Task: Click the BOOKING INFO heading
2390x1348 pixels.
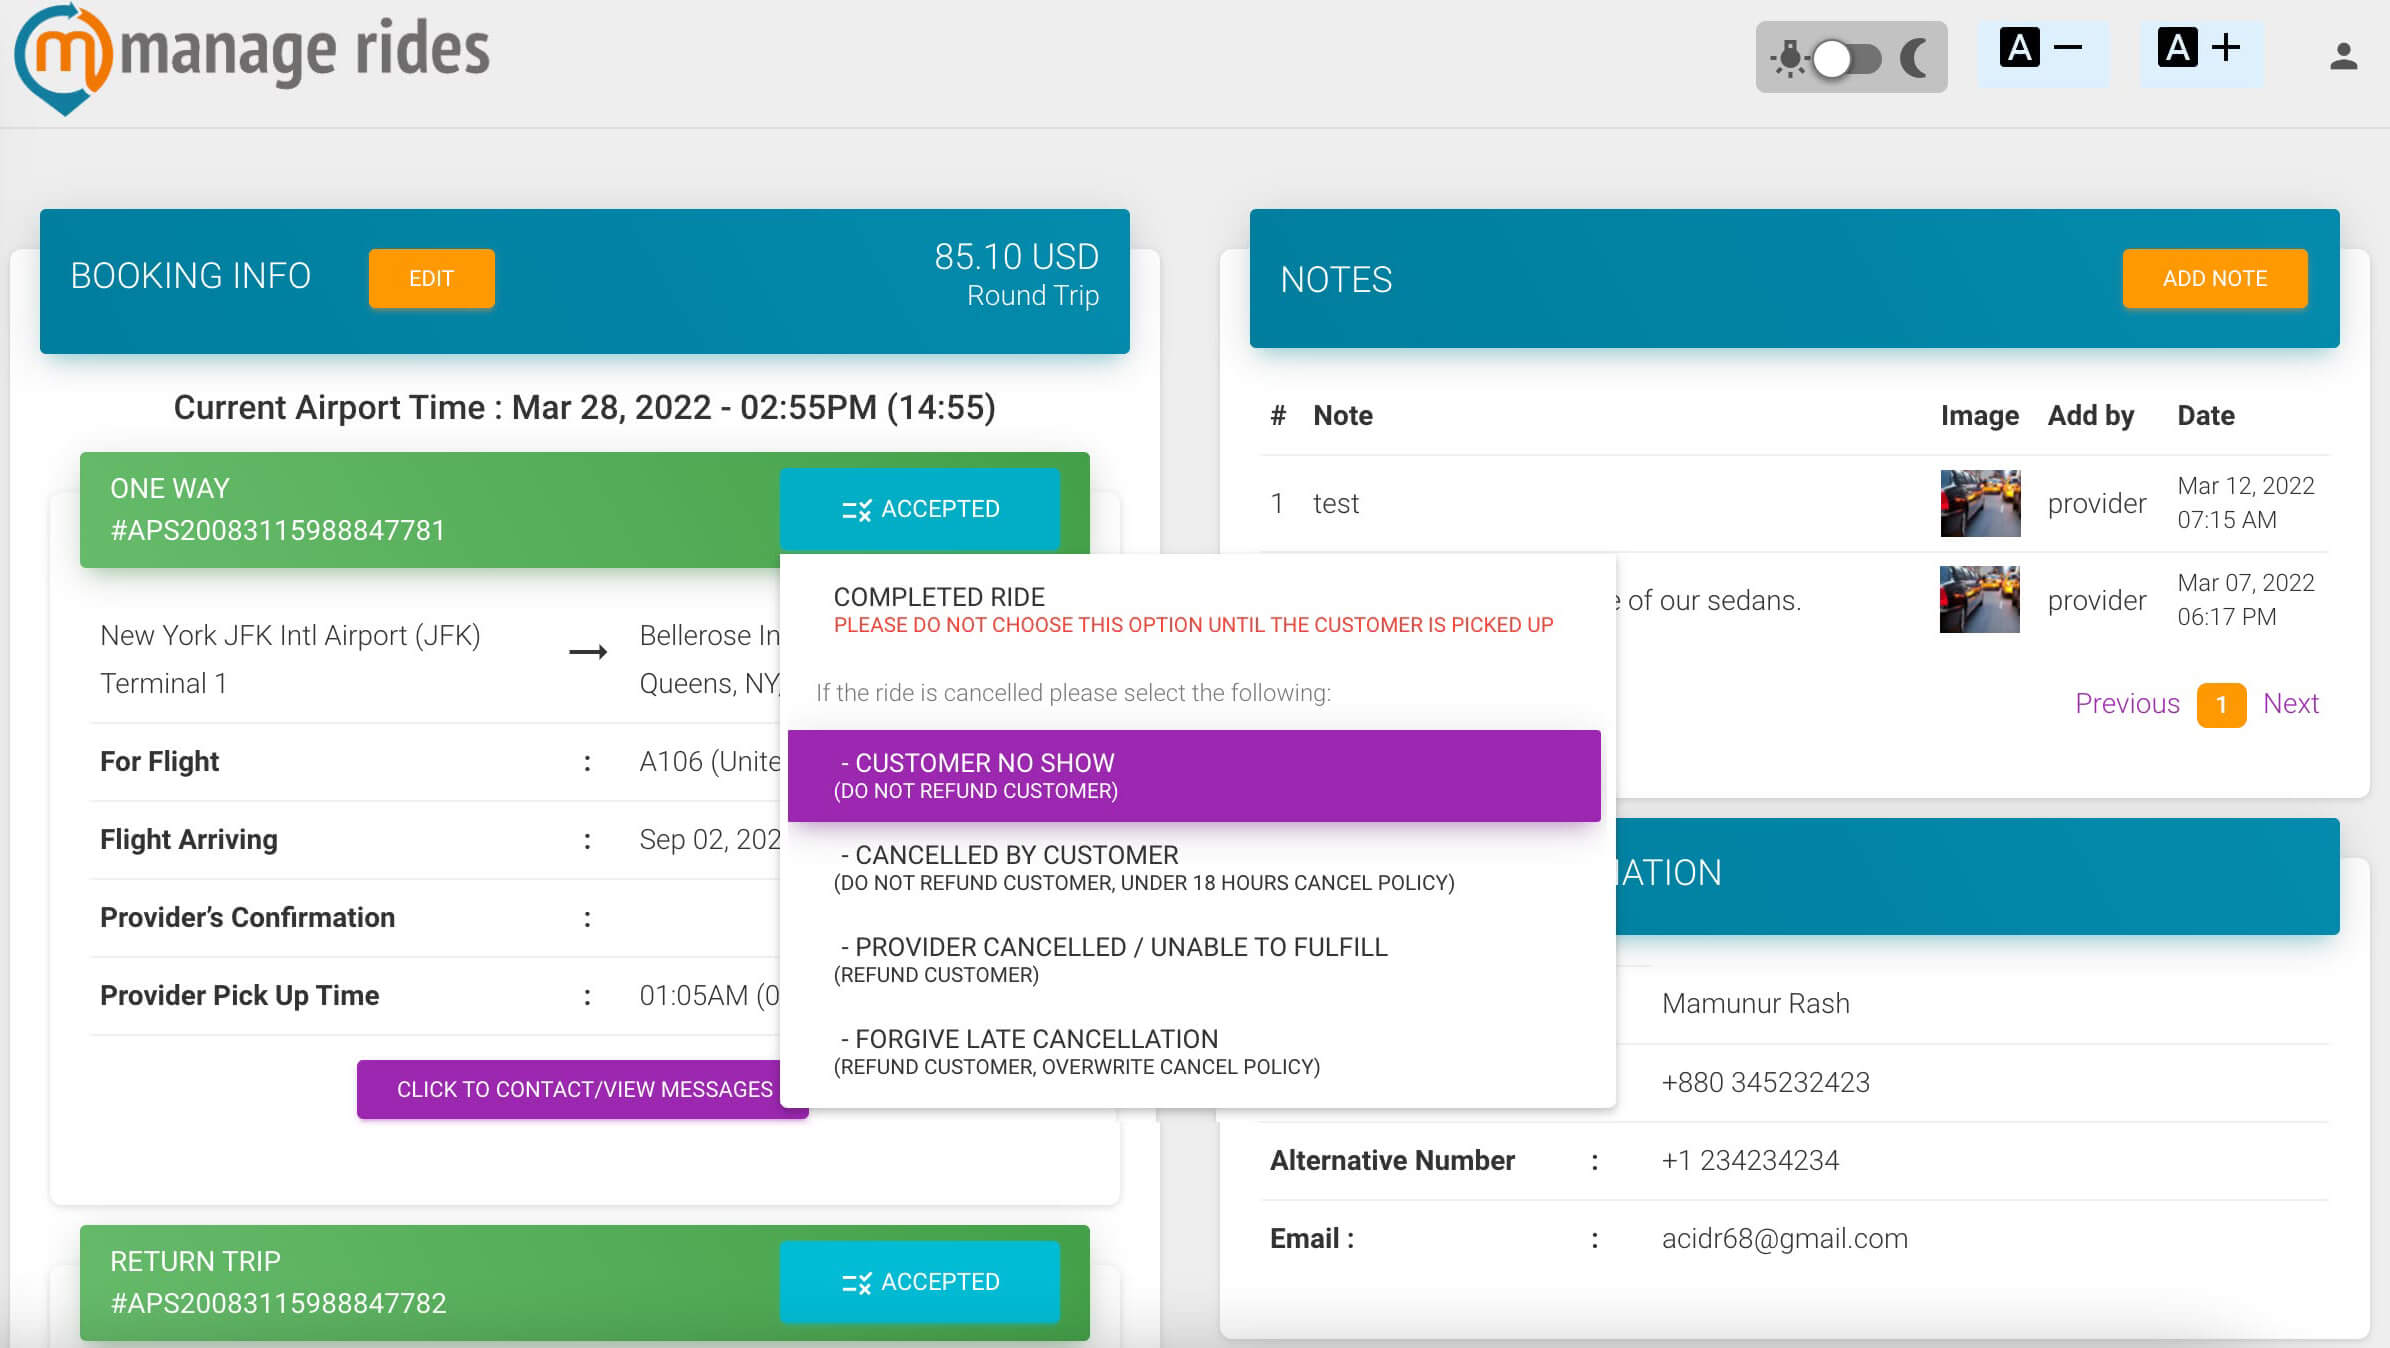Action: [190, 276]
